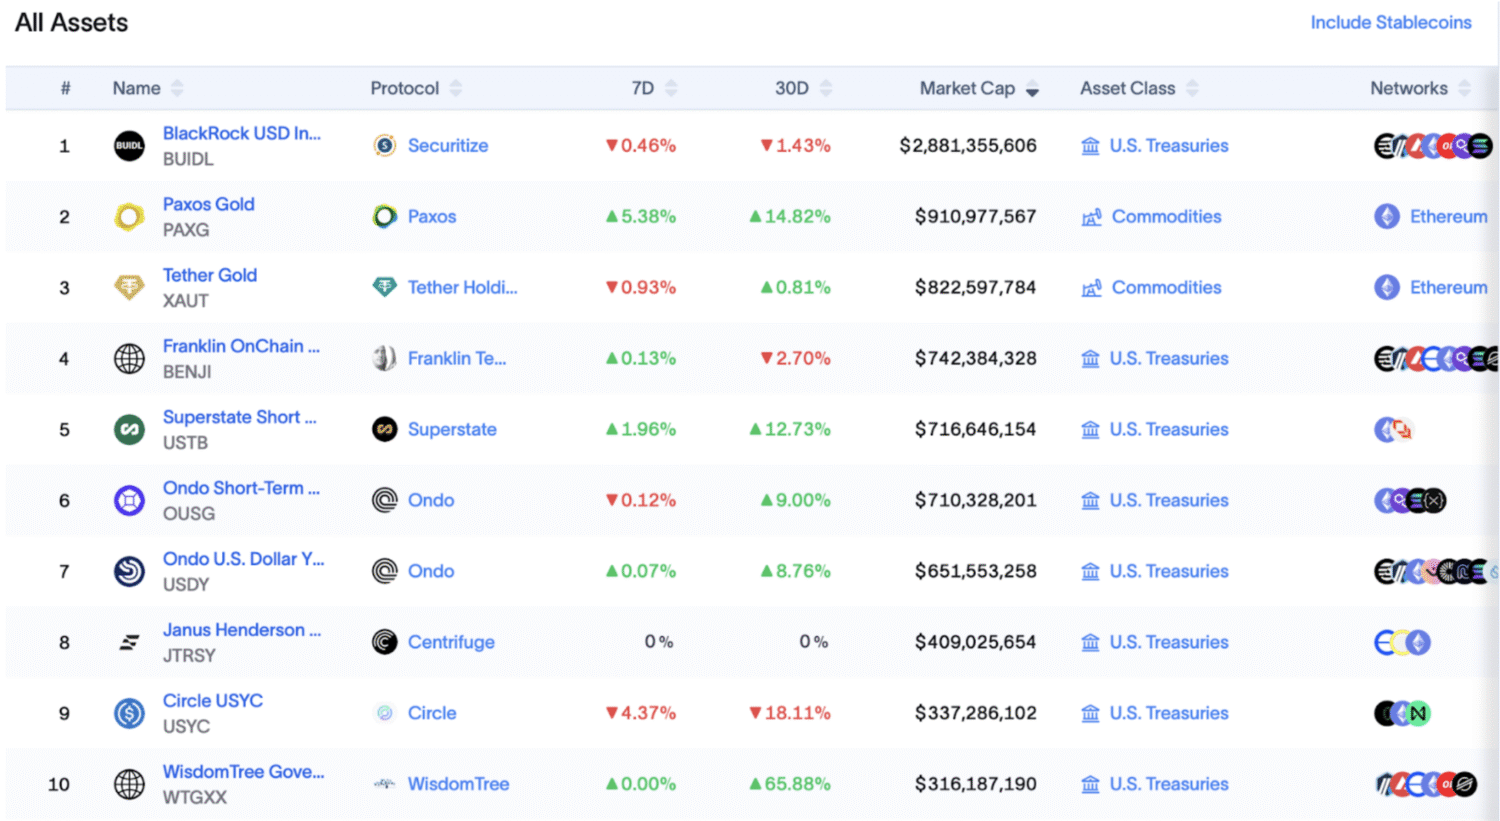Click the Tether Gold XAUT icon

coord(129,288)
